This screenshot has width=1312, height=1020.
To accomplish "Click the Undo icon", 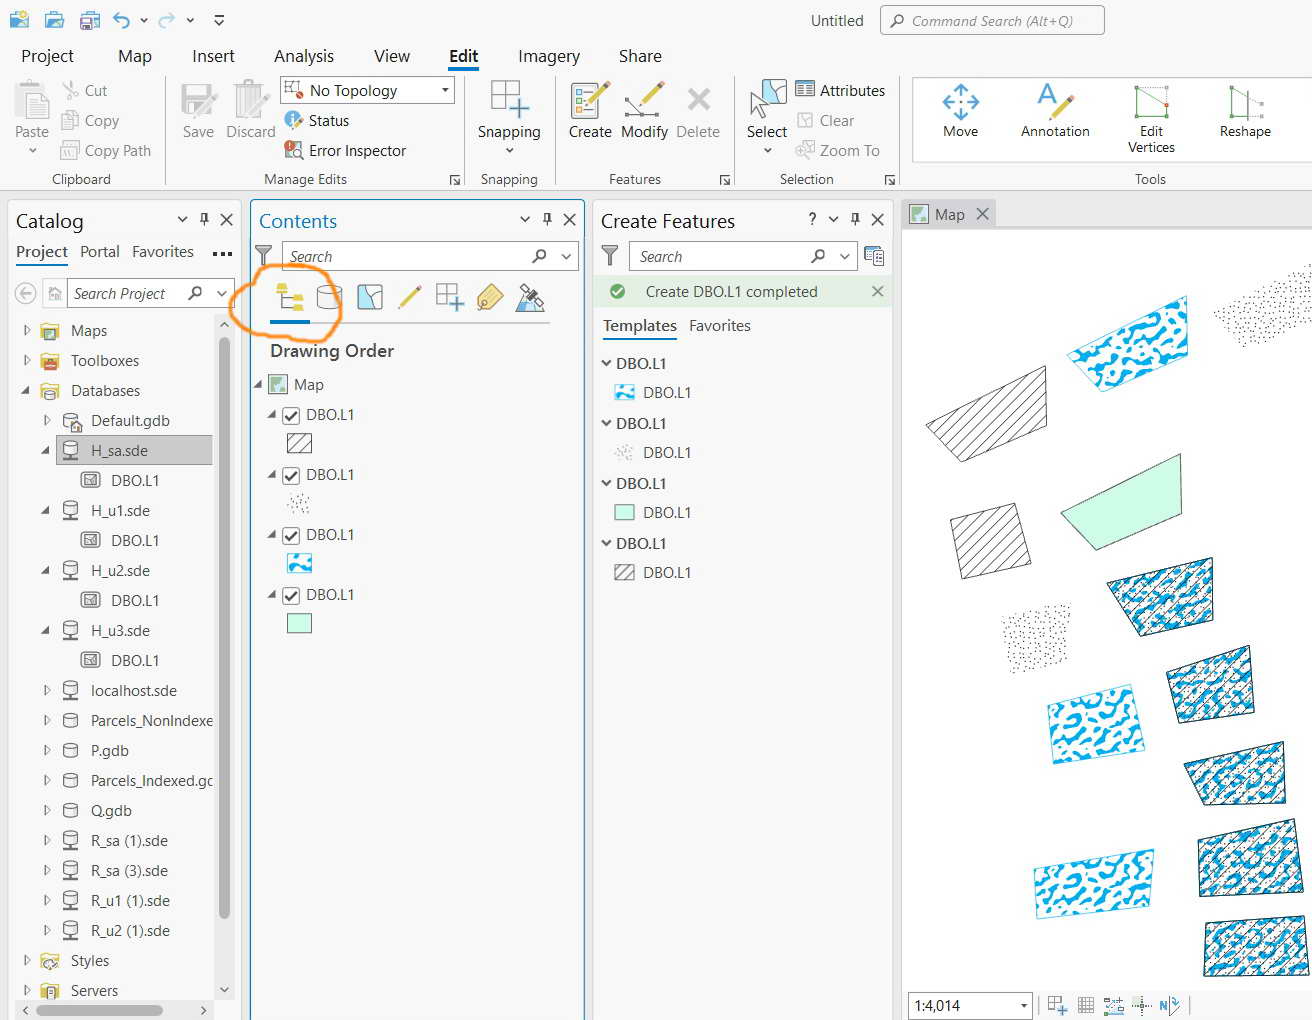I will pyautogui.click(x=122, y=20).
